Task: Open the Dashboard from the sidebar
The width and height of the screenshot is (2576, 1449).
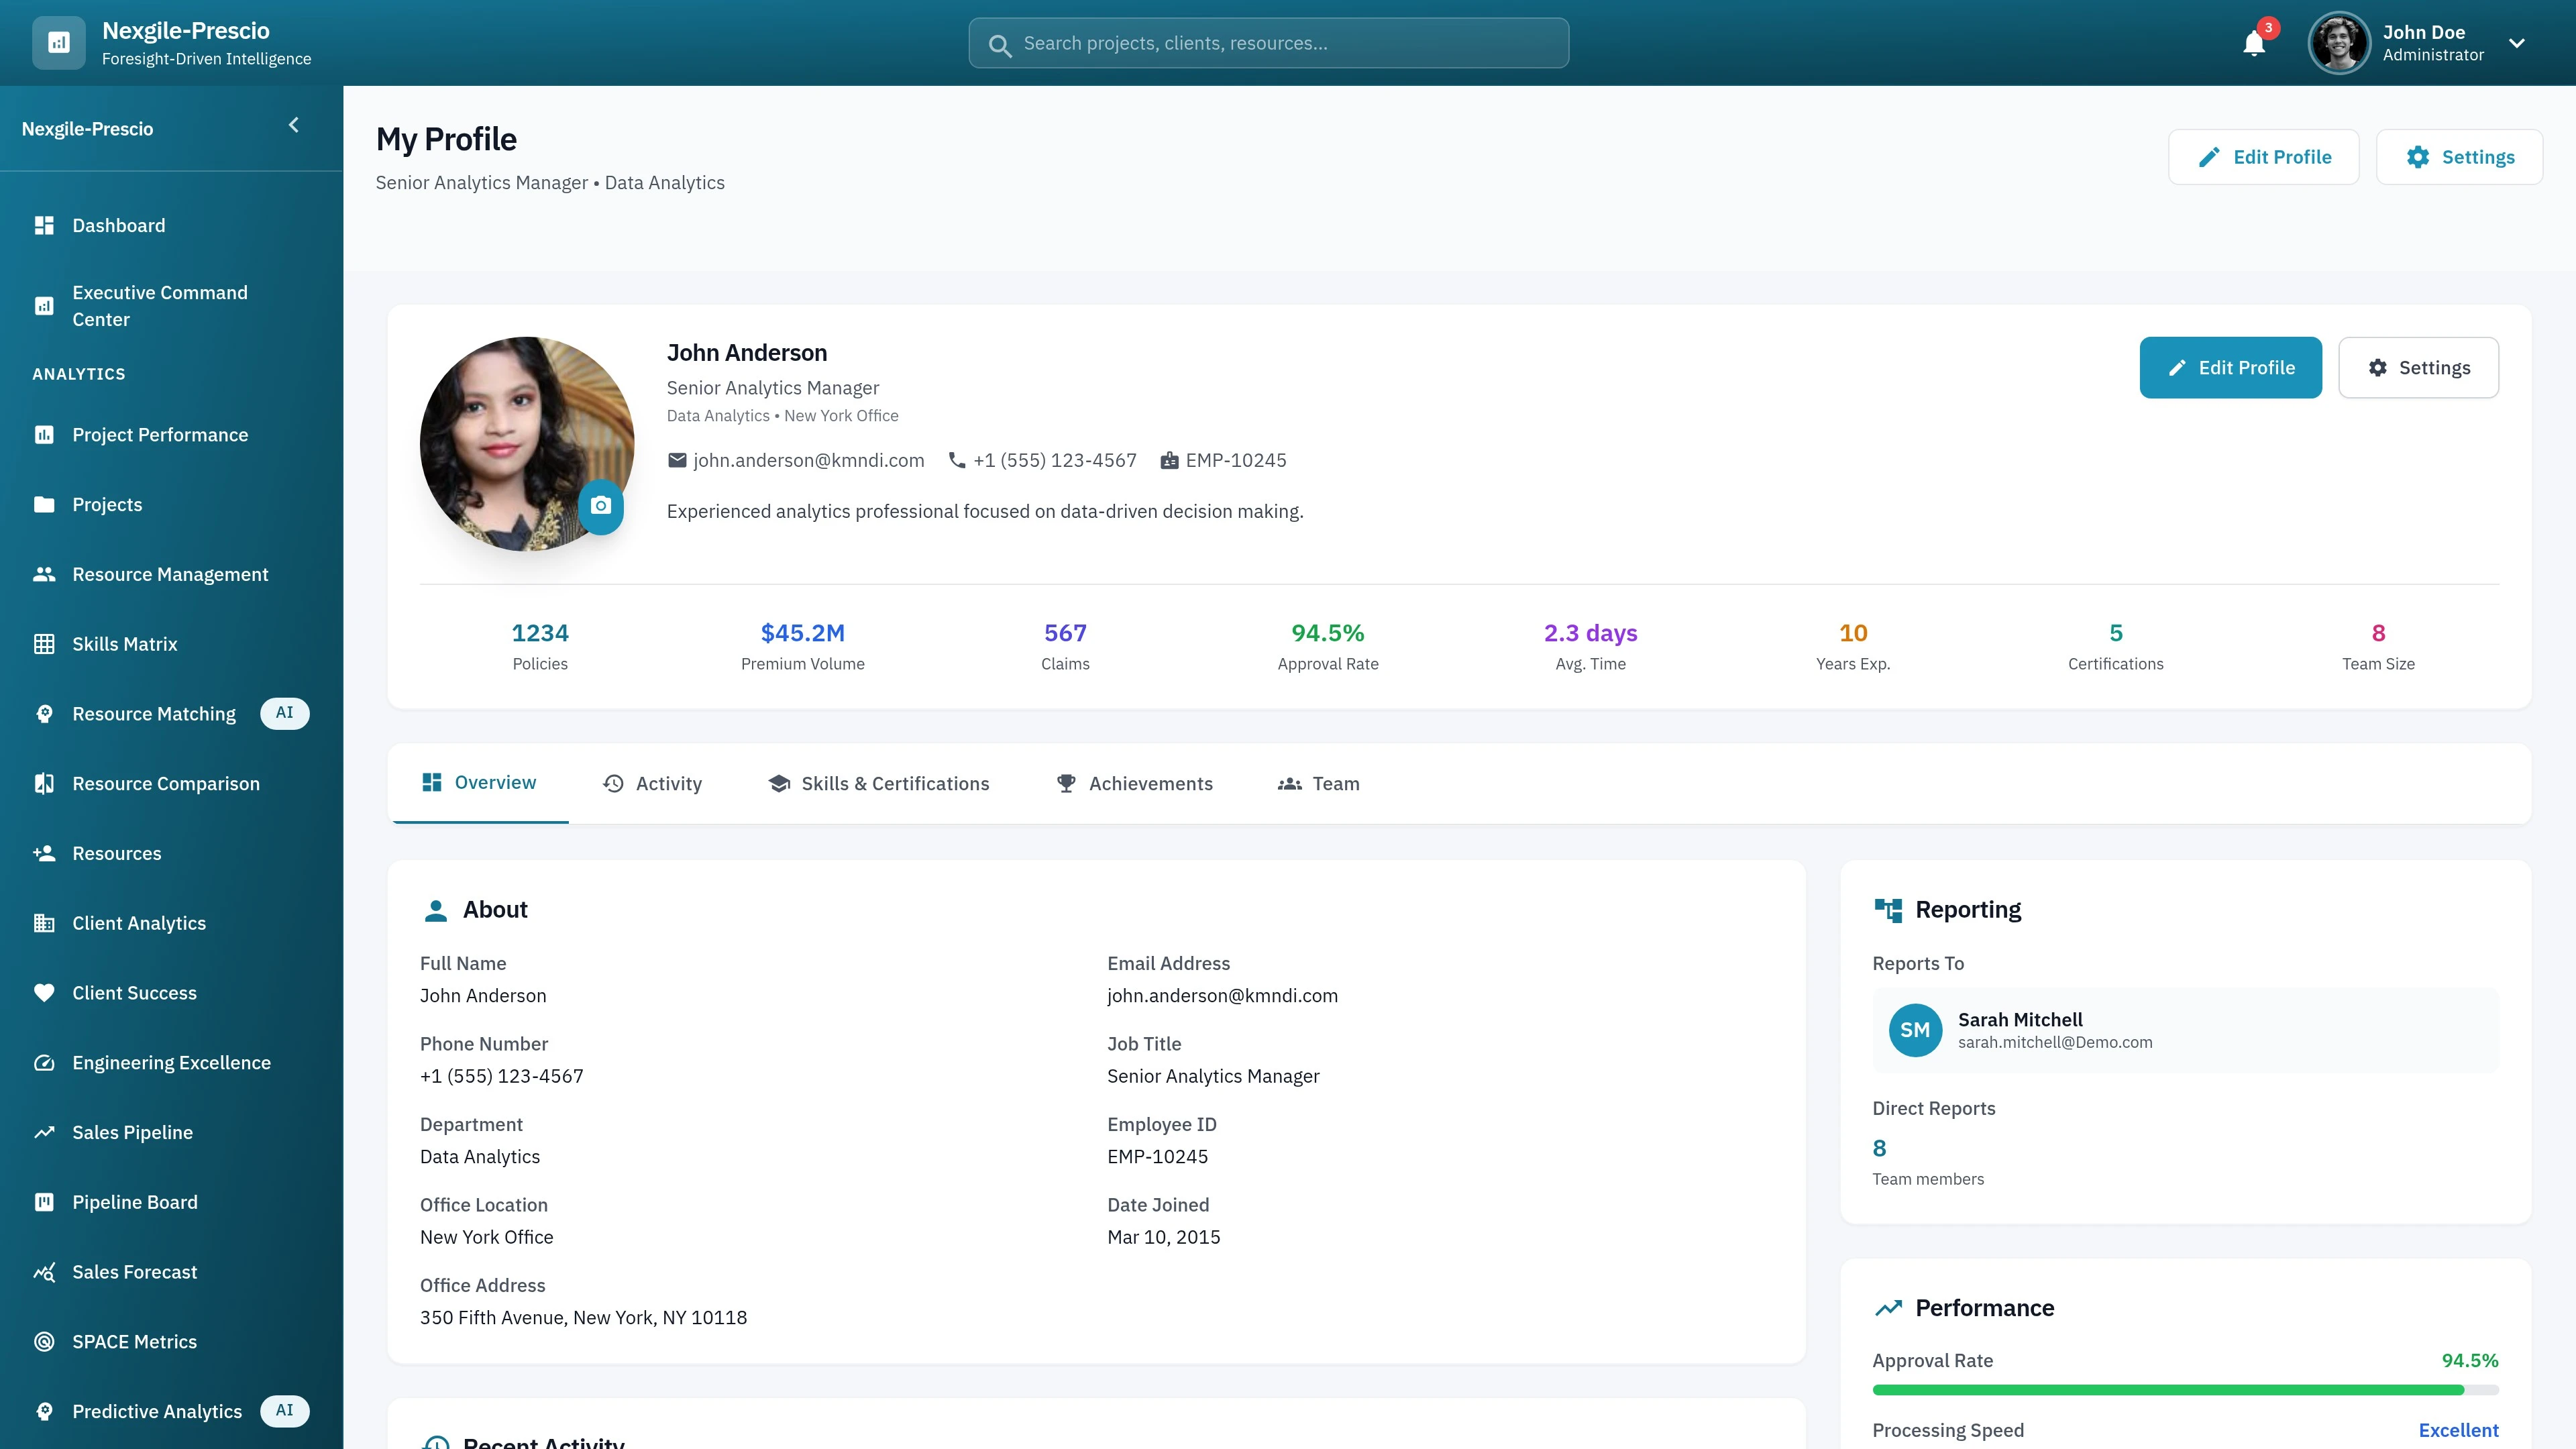Action: click(x=118, y=225)
